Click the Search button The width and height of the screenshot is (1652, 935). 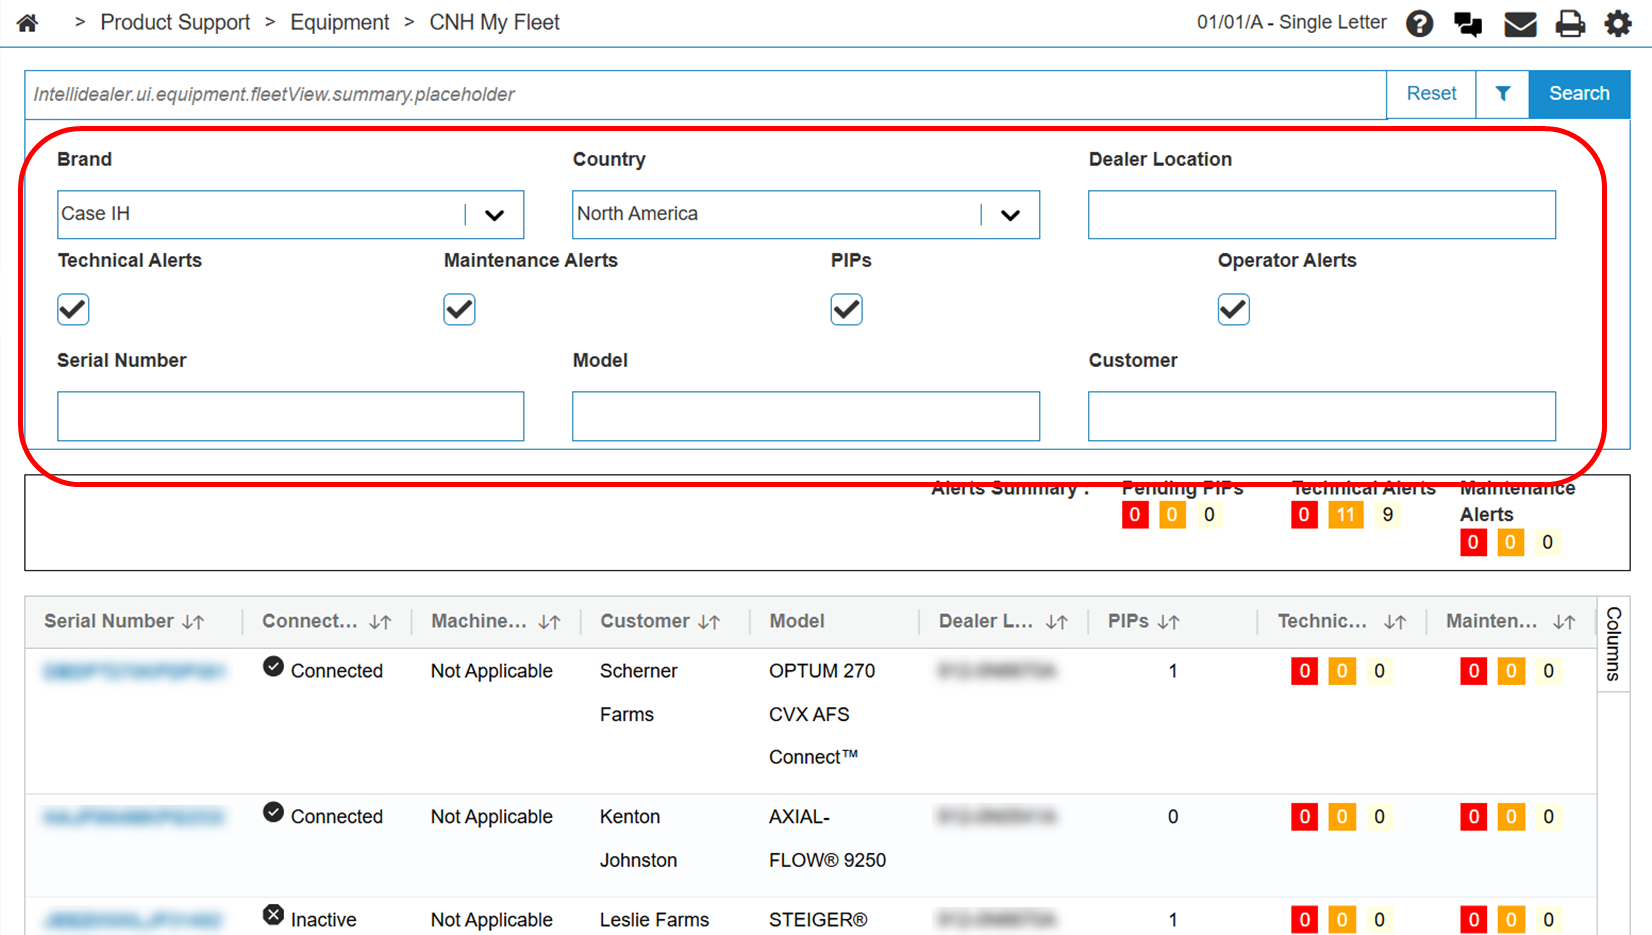click(x=1578, y=94)
